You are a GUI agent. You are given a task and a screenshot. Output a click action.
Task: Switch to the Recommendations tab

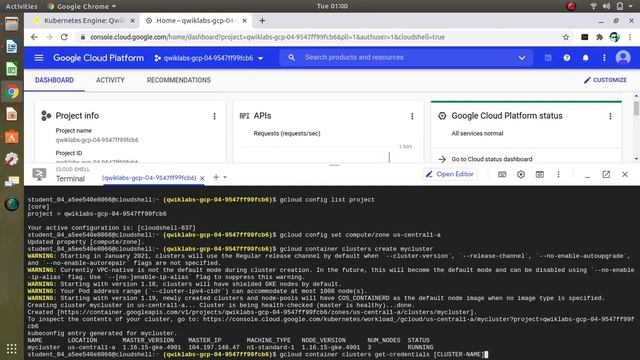tap(179, 80)
